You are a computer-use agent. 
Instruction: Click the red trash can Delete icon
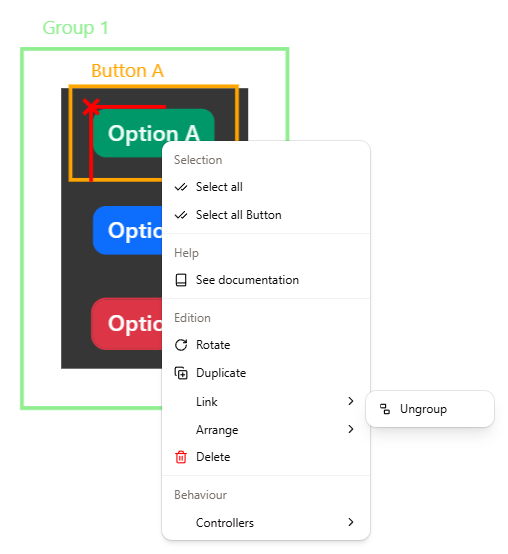click(181, 457)
